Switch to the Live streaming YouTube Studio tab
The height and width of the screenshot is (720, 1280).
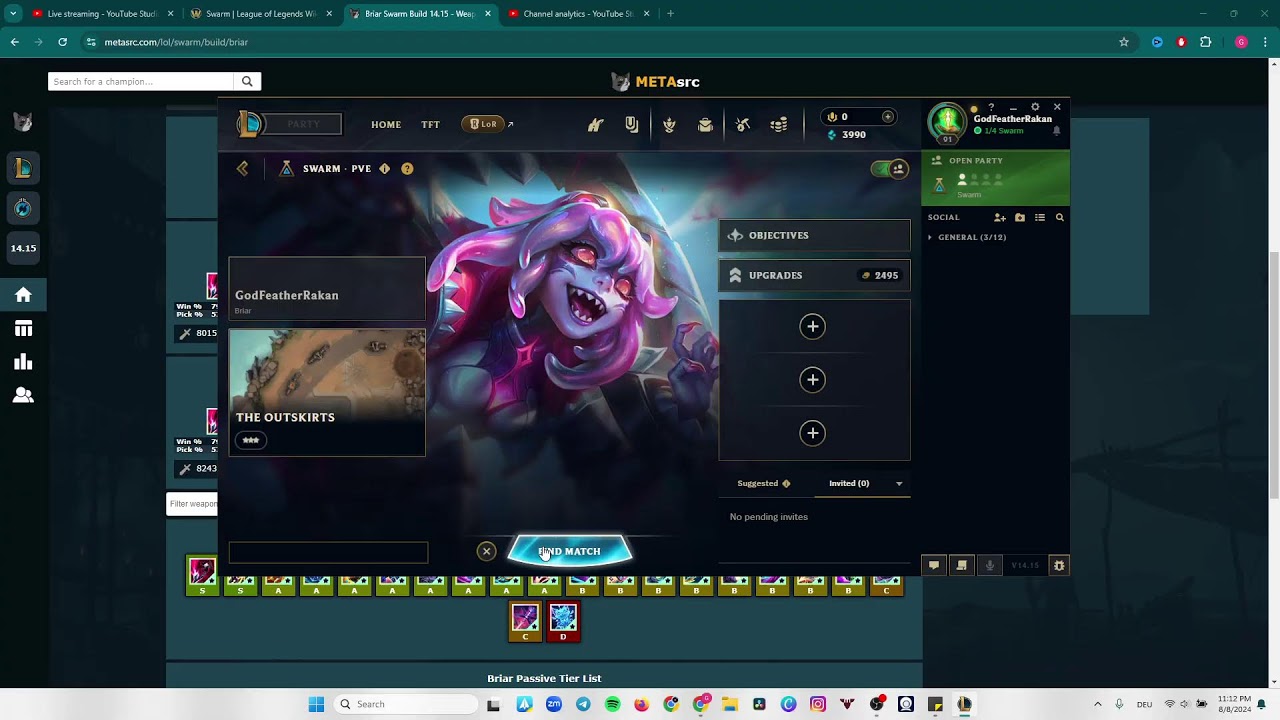tap(103, 14)
